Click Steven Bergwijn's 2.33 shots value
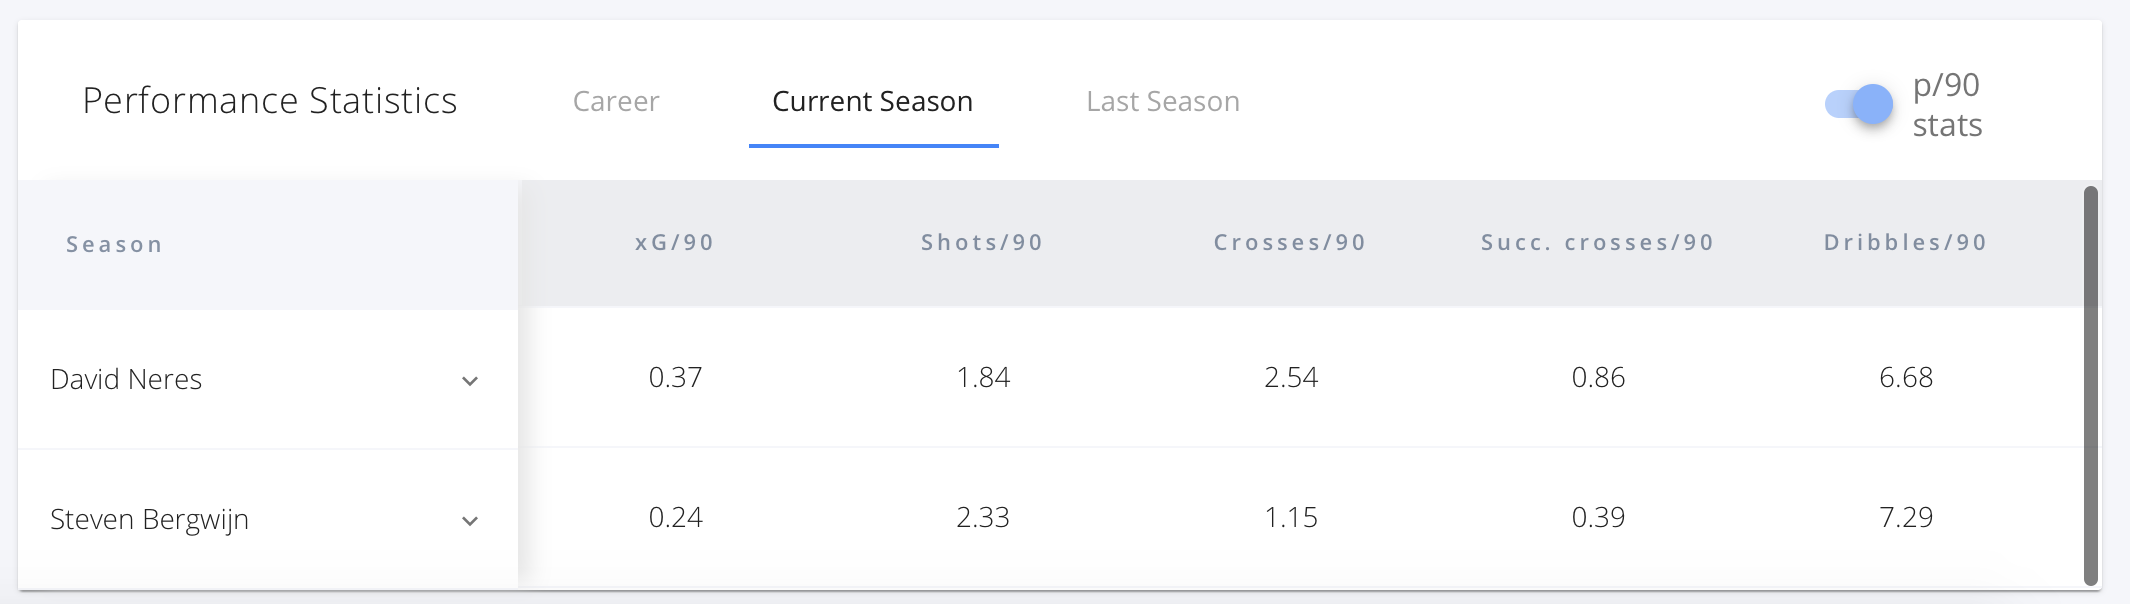The height and width of the screenshot is (604, 2130). pyautogui.click(x=983, y=518)
